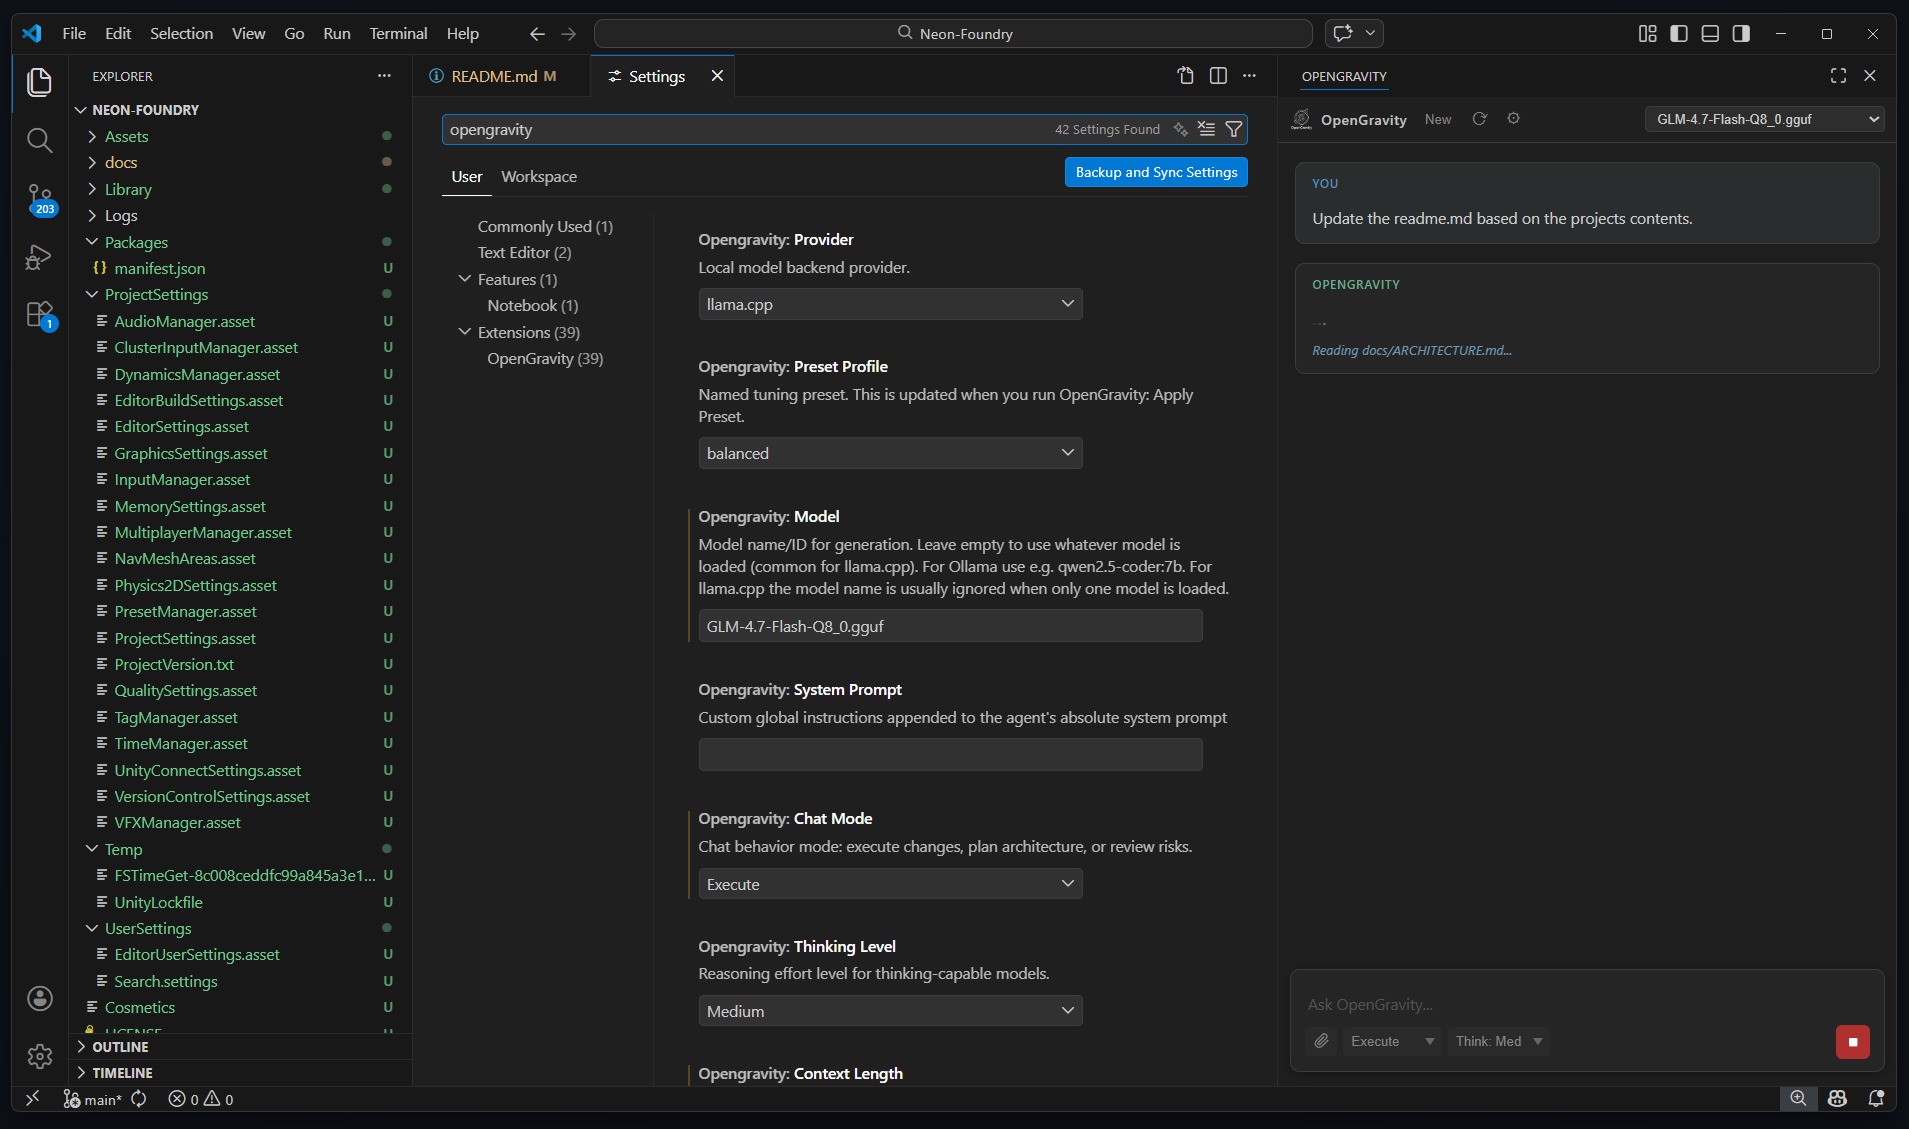This screenshot has width=1909, height=1129.
Task: Toggle the primary sidebar visibility
Action: [1677, 33]
